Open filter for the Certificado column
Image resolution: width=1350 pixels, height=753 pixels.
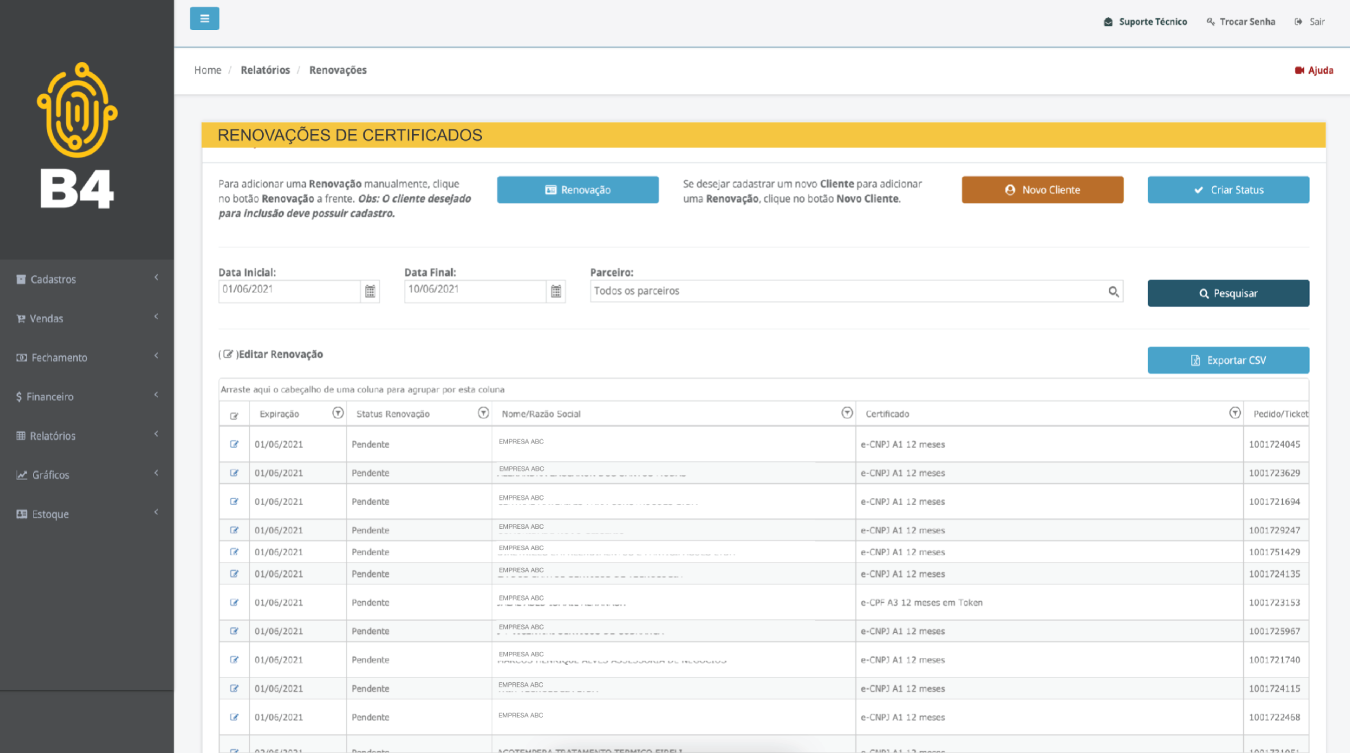coord(1234,413)
